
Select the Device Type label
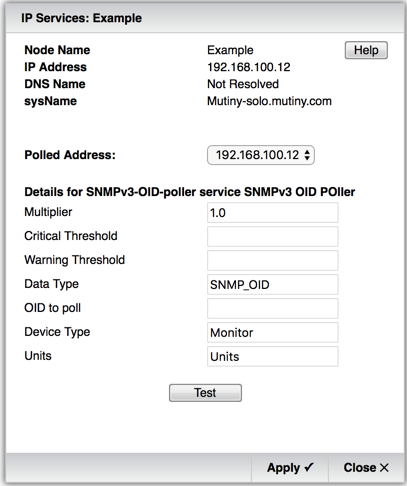pyautogui.click(x=57, y=332)
